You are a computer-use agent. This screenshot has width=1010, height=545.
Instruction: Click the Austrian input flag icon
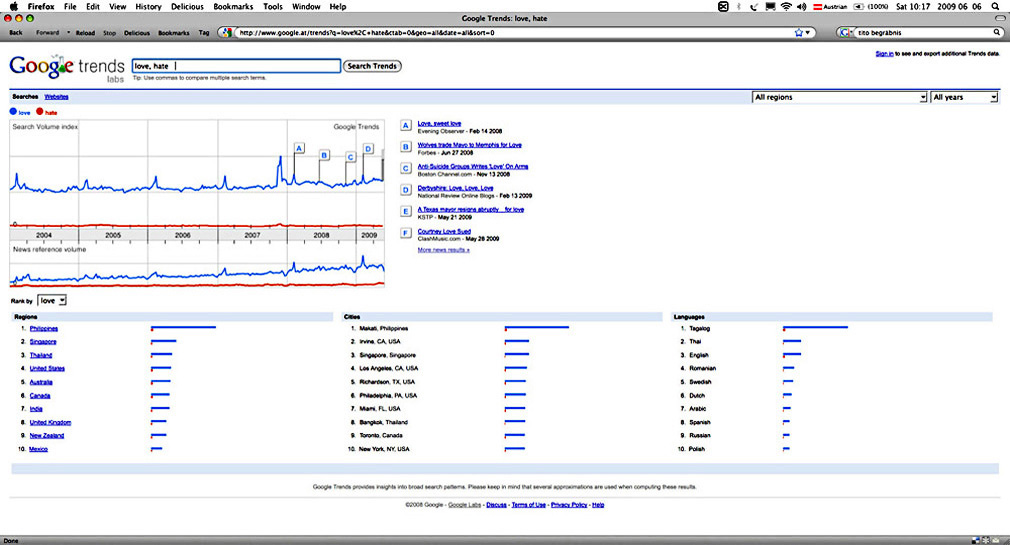coord(817,6)
